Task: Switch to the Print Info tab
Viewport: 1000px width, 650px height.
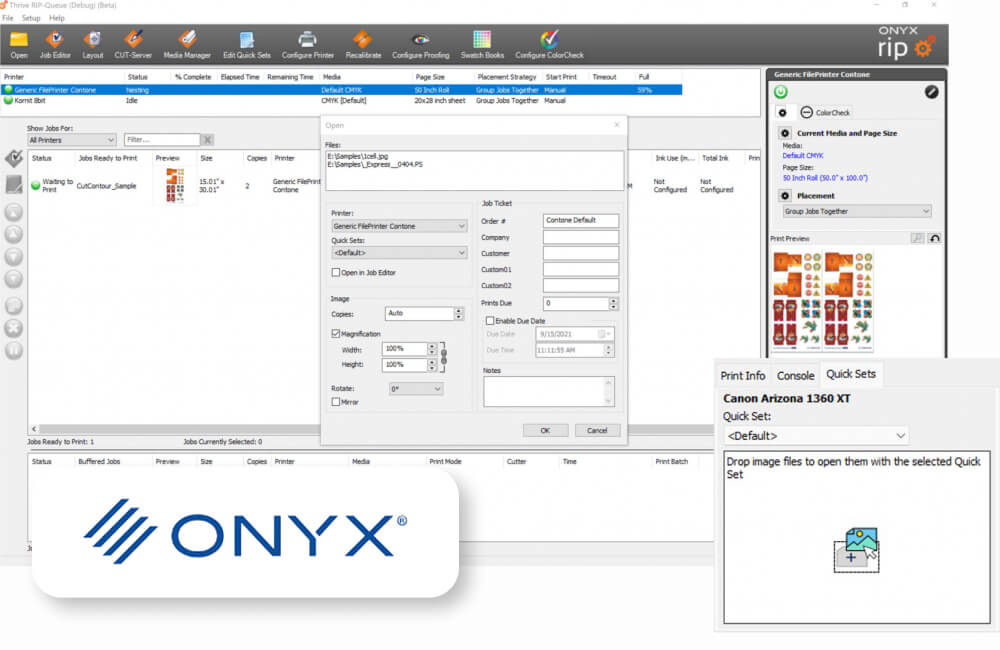Action: [x=742, y=376]
